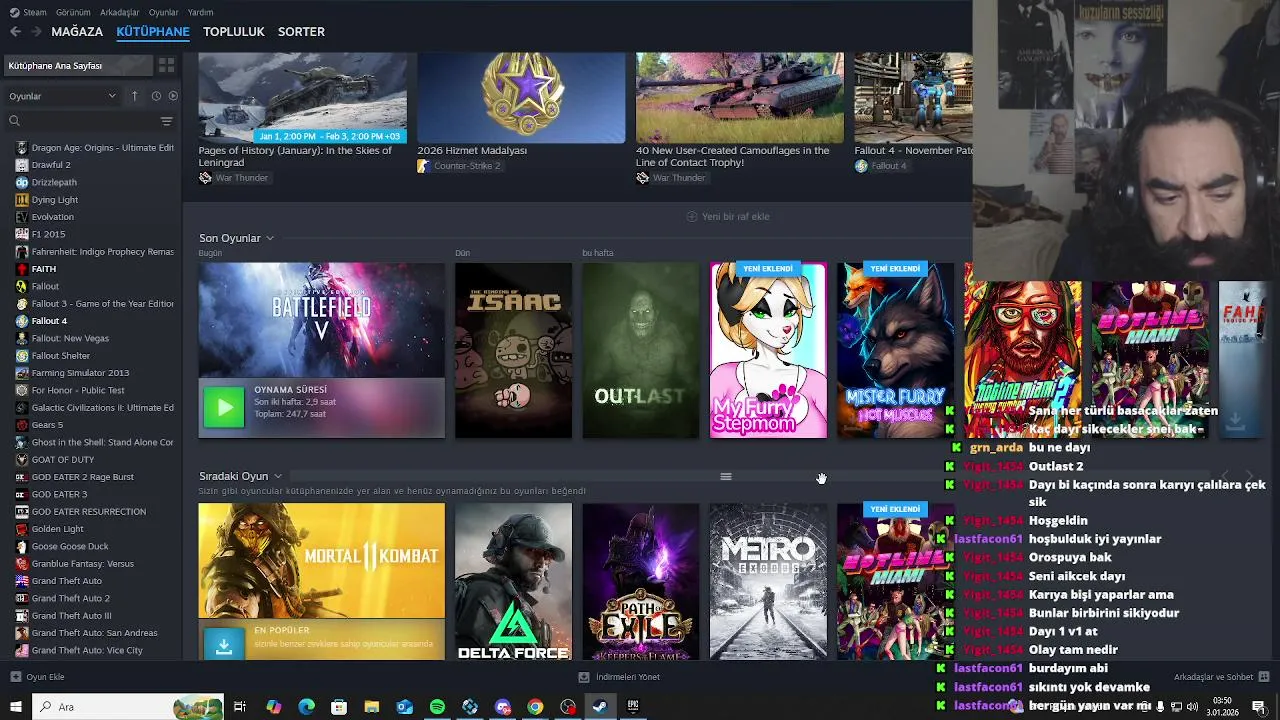Select Drizzlepath in library list
The height and width of the screenshot is (720, 1280).
[x=95, y=182]
